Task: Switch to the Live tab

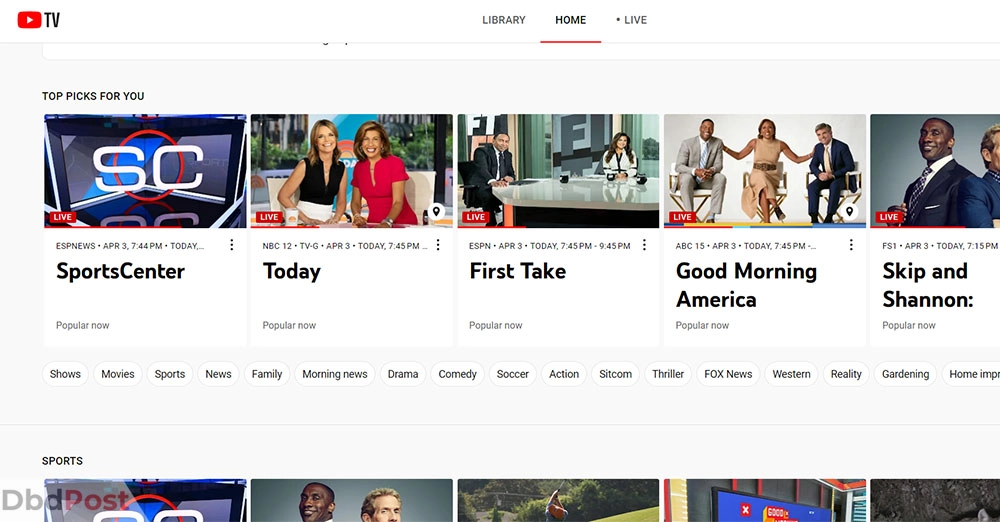Action: (631, 20)
